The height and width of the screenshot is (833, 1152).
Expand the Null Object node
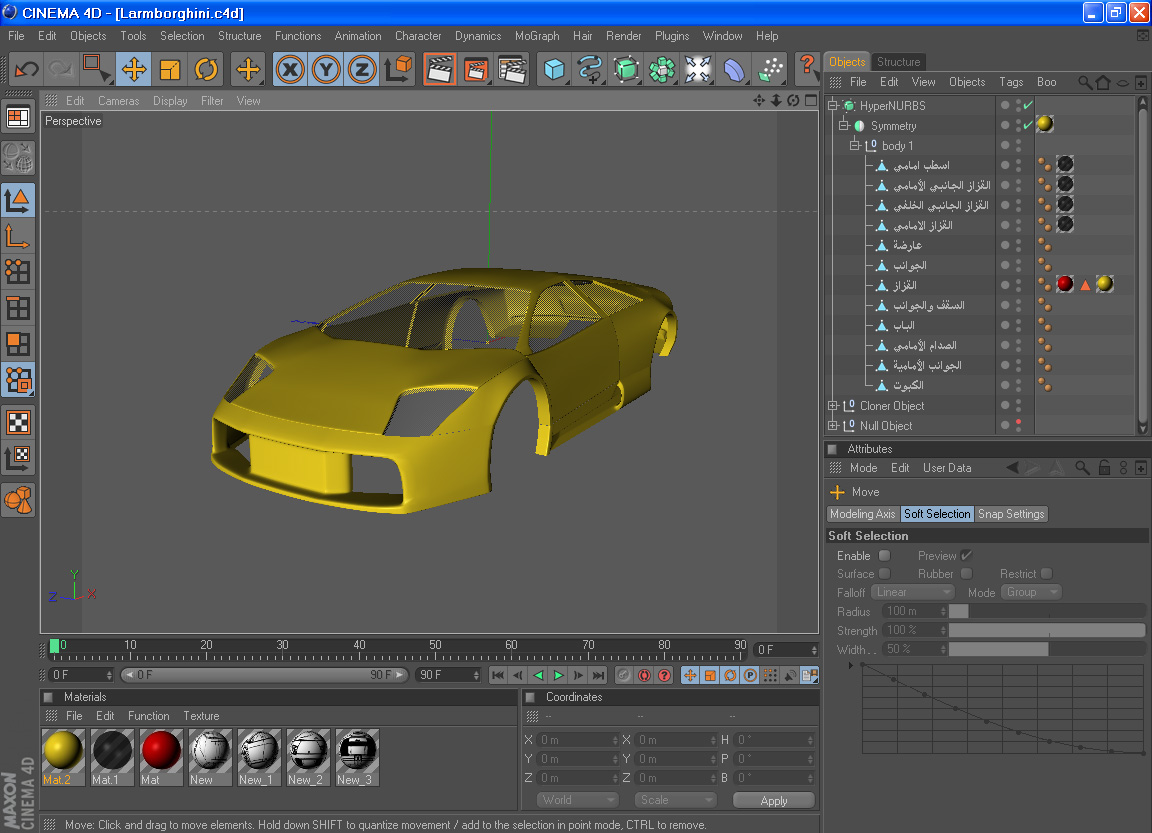(x=833, y=425)
